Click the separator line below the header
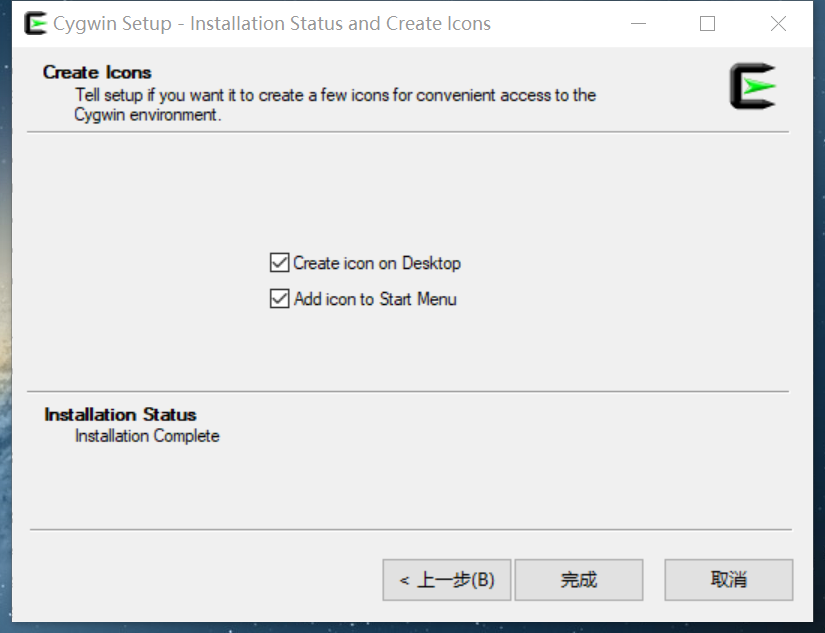 408,132
